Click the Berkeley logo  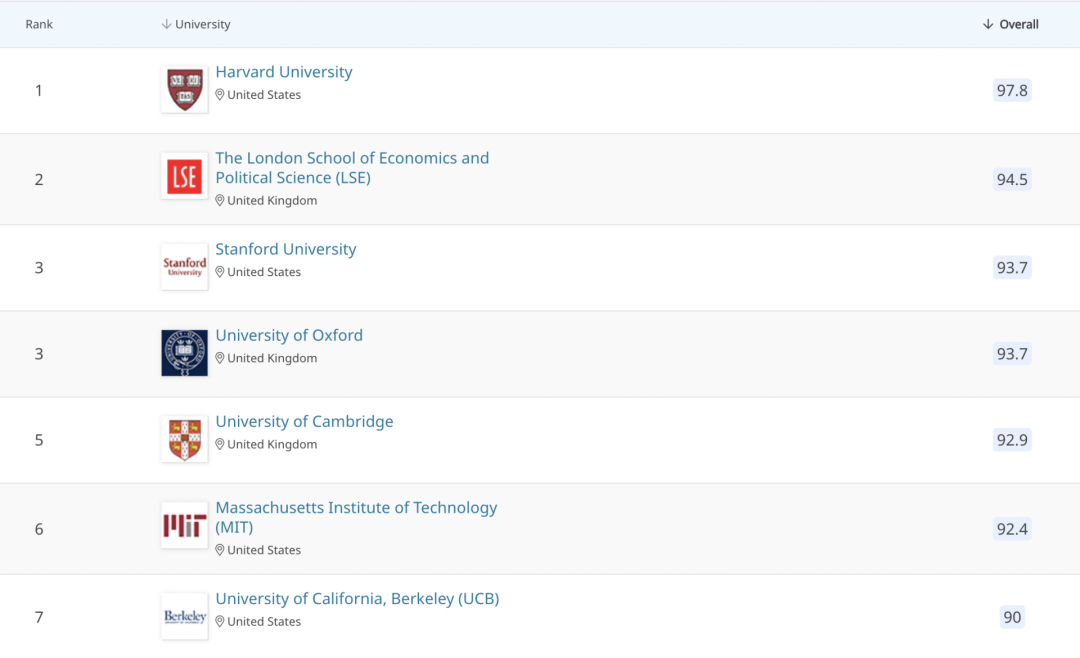coord(184,616)
